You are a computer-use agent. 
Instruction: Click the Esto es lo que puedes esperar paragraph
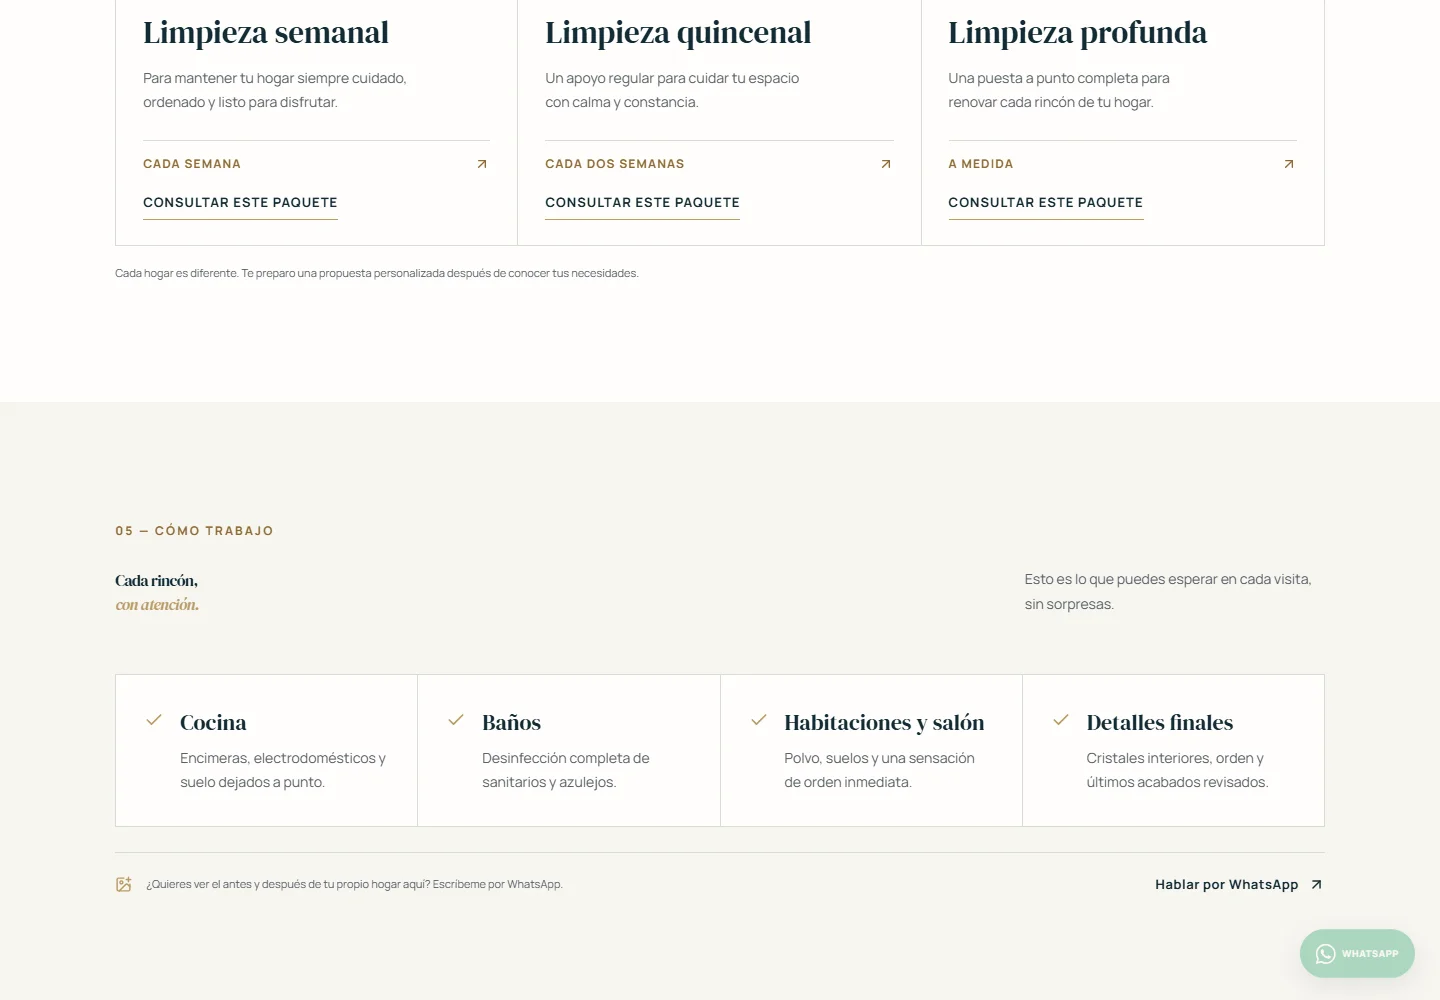coord(1168,592)
